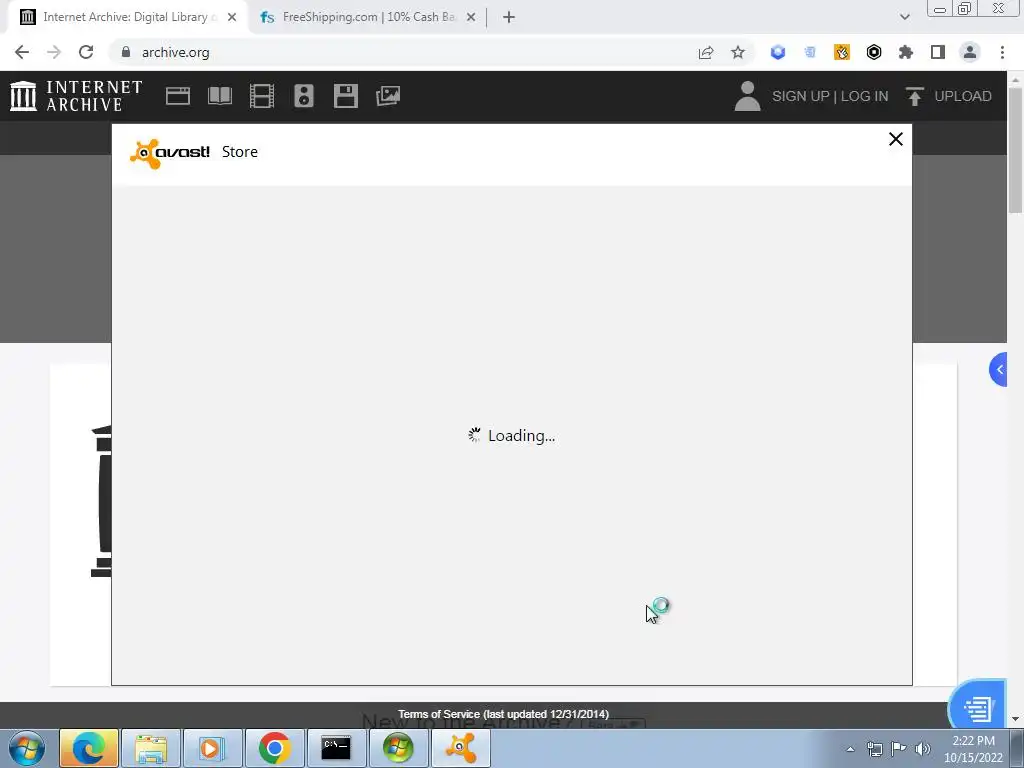Close the Avast Store dialog

tap(895, 139)
